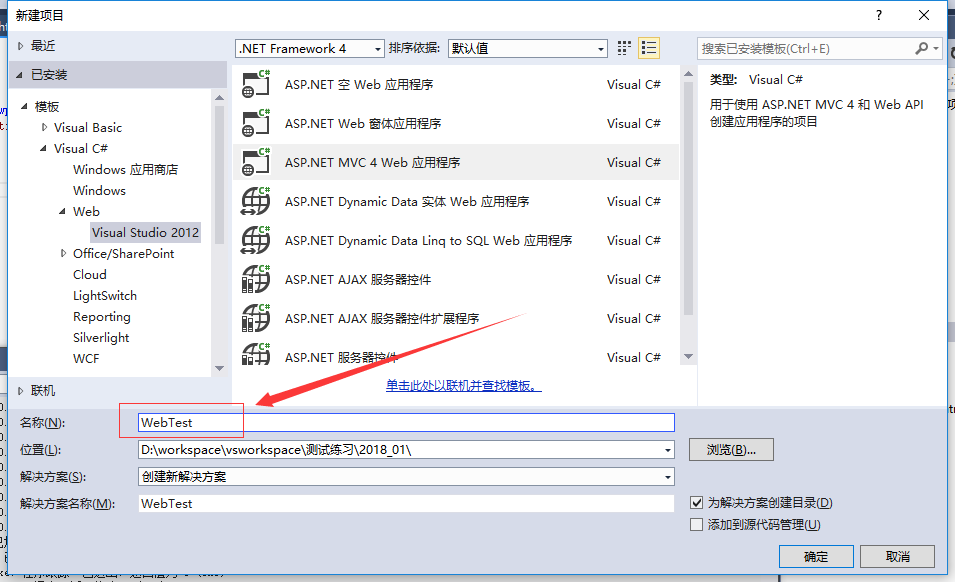This screenshot has width=955, height=582.
Task: Select ASP.NET Dynamic Data 实体 Web 应用程序 text
Action: click(407, 202)
